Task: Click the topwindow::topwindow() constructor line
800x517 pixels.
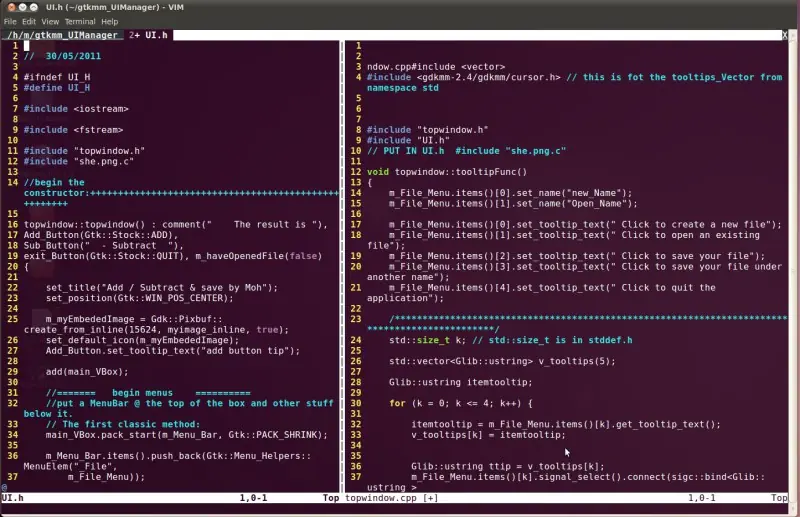Action: click(x=175, y=225)
